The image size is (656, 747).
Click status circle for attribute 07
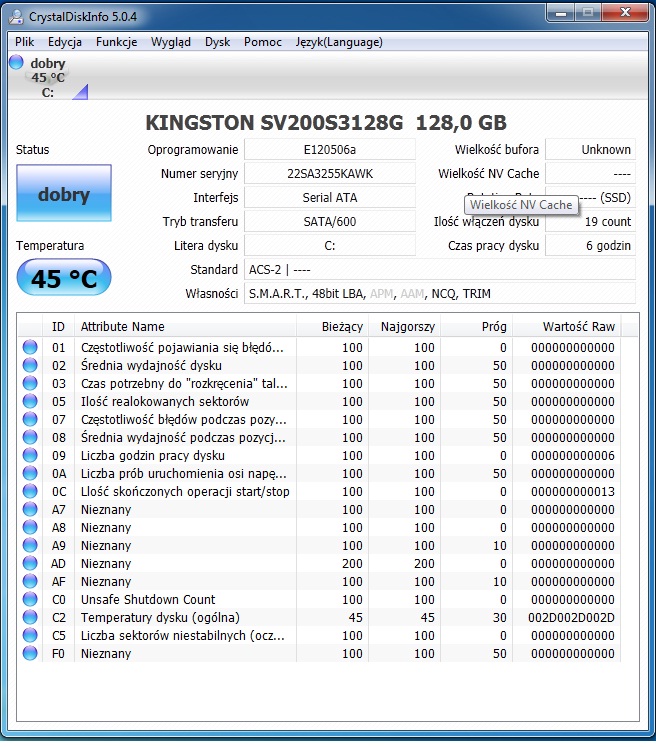[30, 420]
